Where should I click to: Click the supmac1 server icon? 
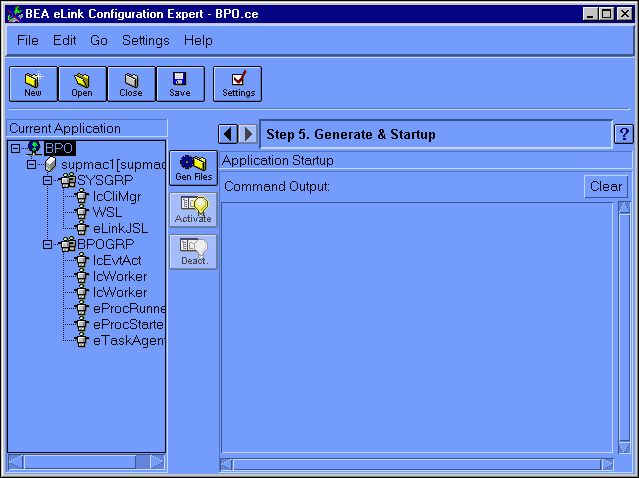51,164
